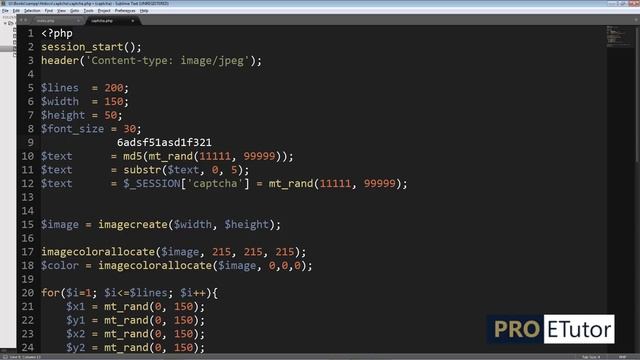Click the value 30 on line 8
Viewport: 640px width, 360px height.
(129, 129)
